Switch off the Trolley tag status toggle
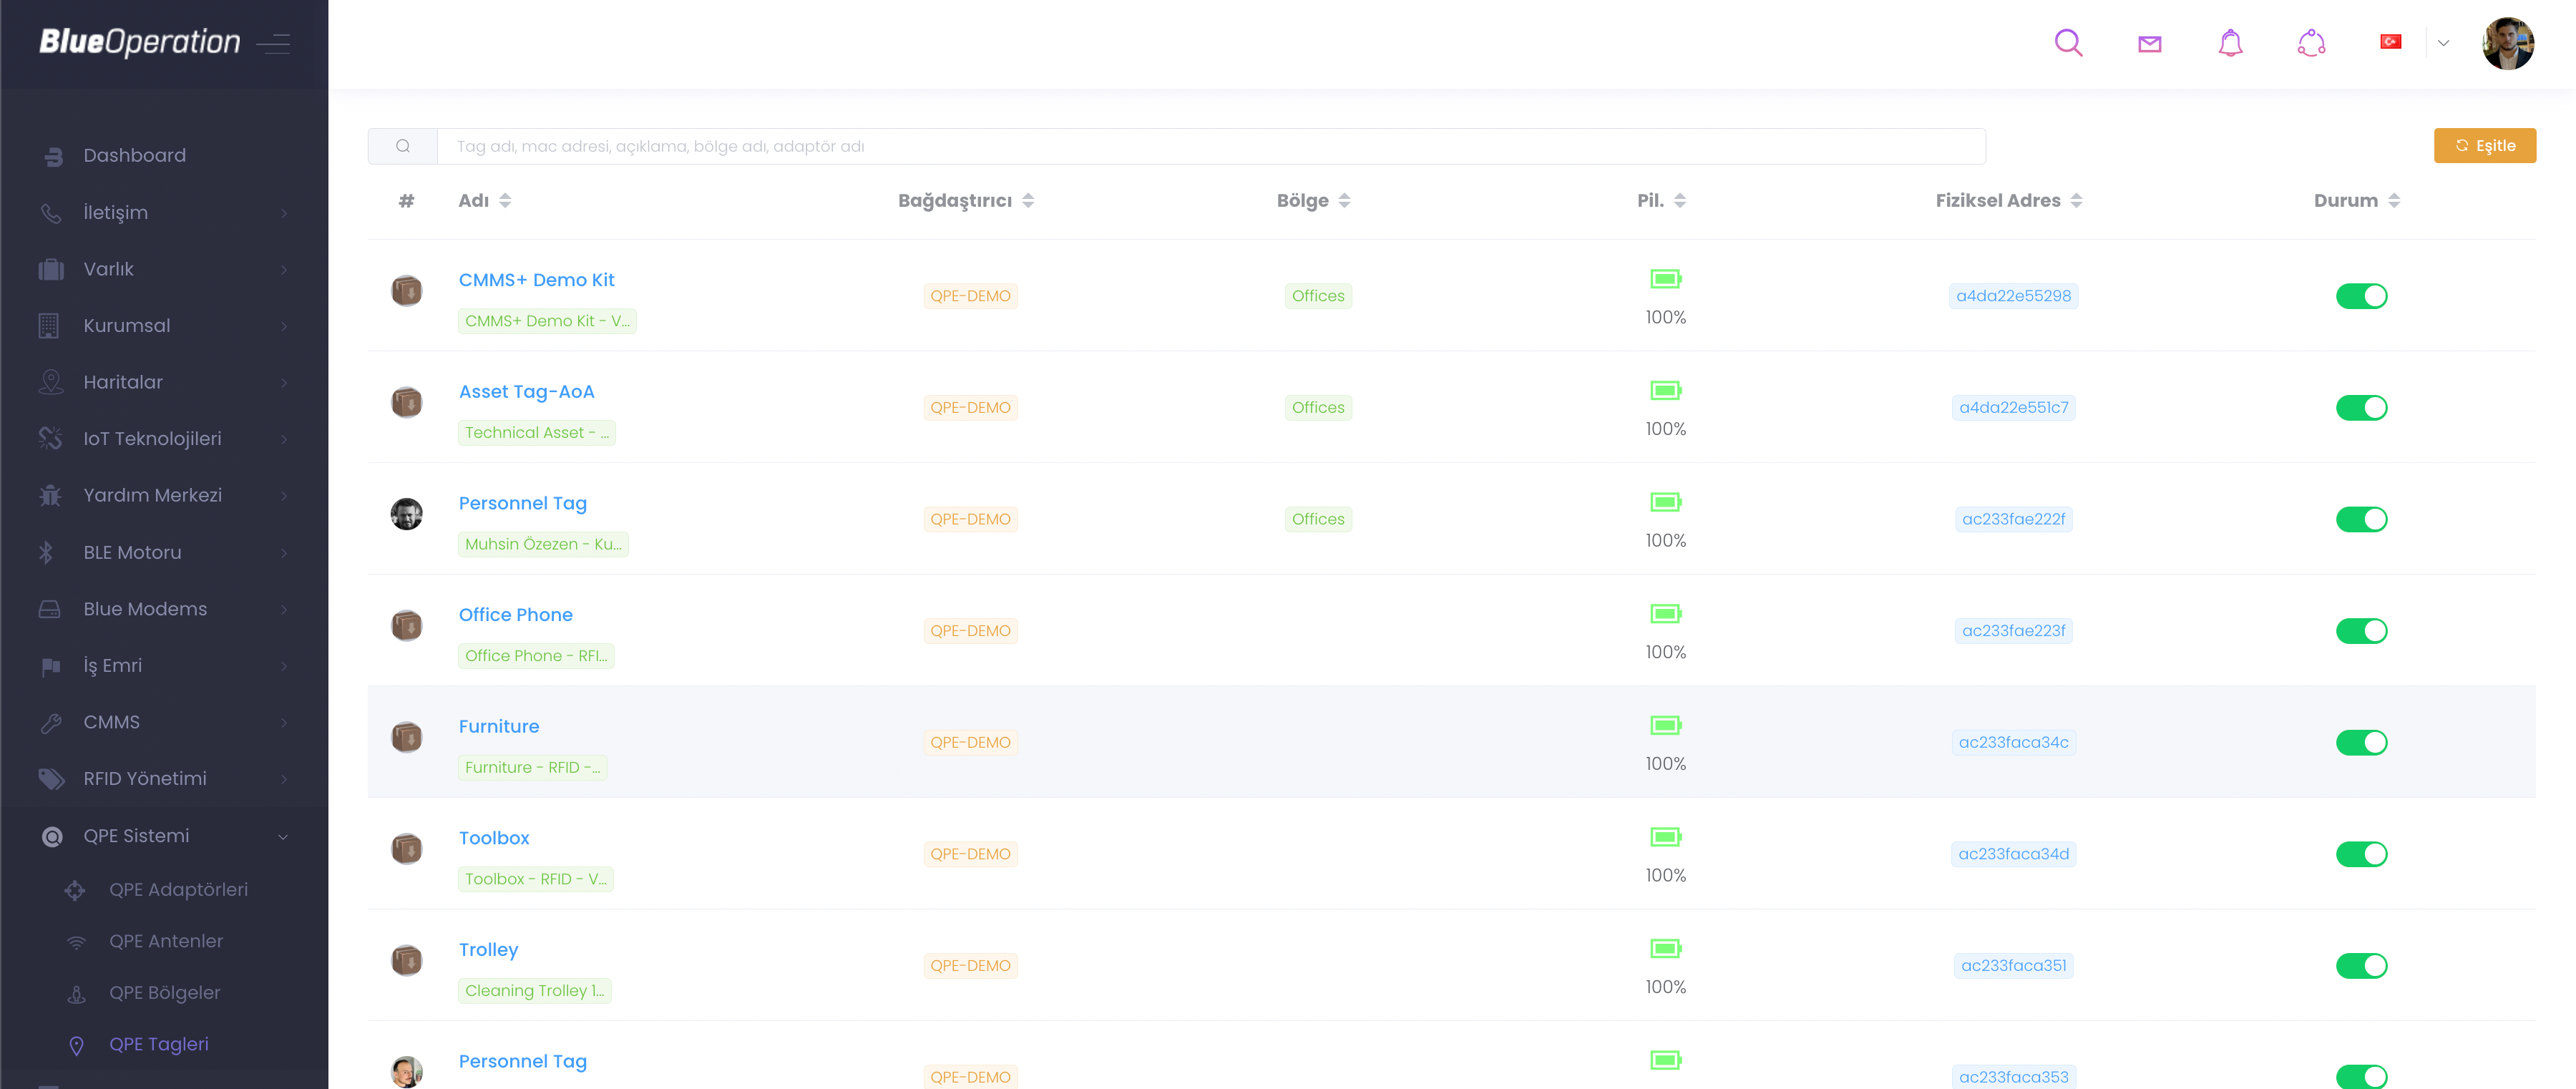This screenshot has width=2576, height=1089. point(2361,965)
